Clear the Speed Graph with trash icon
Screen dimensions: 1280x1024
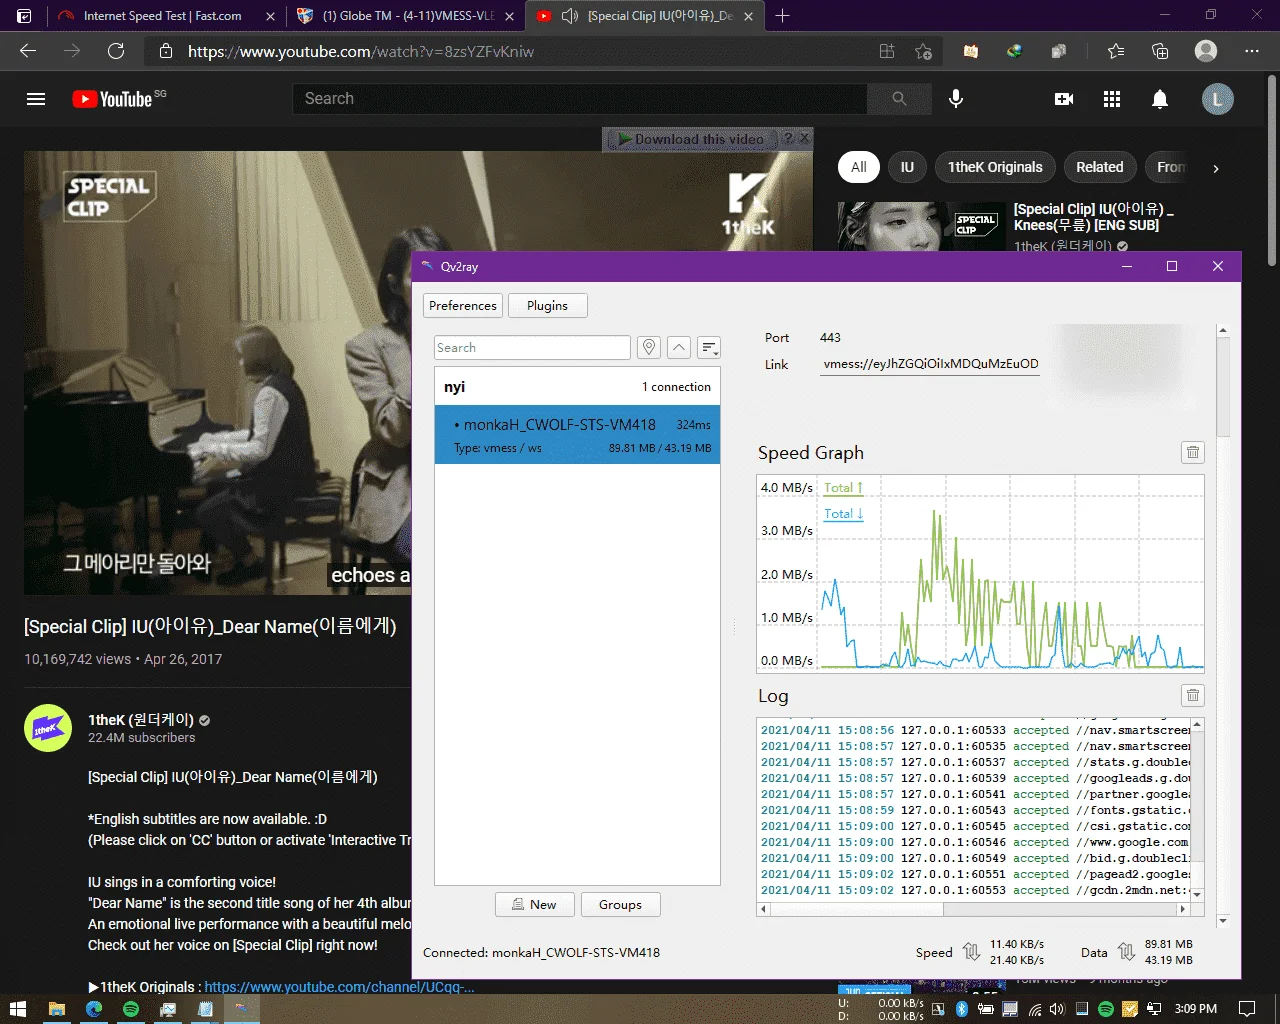1193,452
